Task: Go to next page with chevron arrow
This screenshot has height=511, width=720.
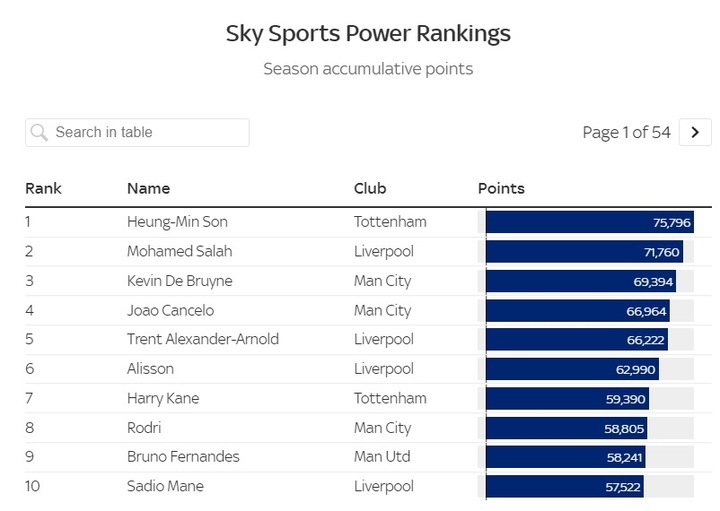Action: (x=695, y=132)
